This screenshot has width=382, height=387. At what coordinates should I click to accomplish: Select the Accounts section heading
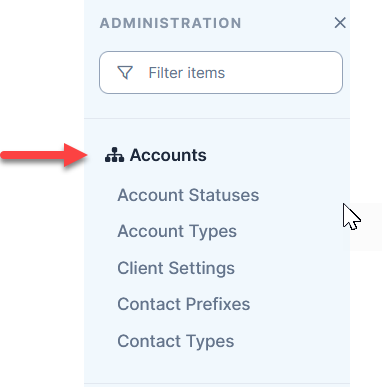pos(168,155)
